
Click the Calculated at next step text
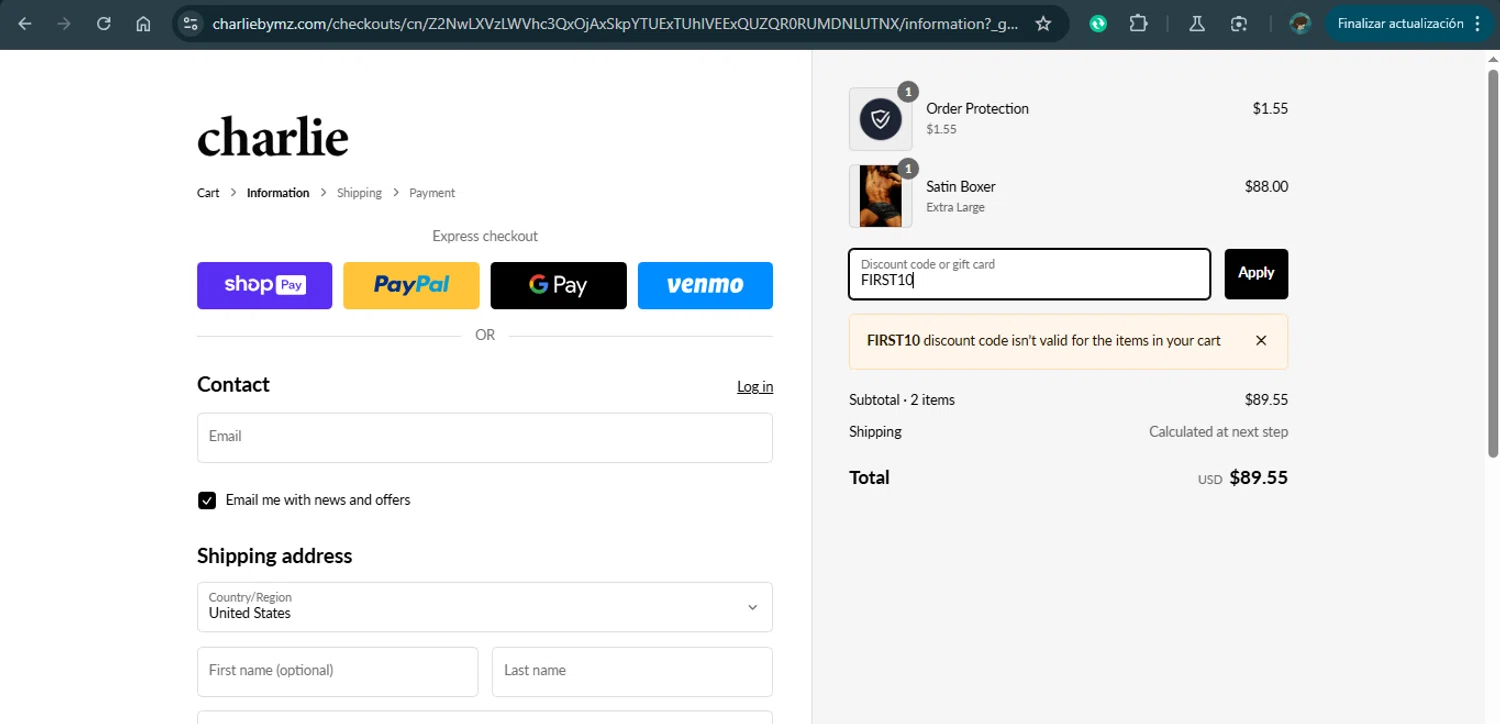pos(1218,432)
